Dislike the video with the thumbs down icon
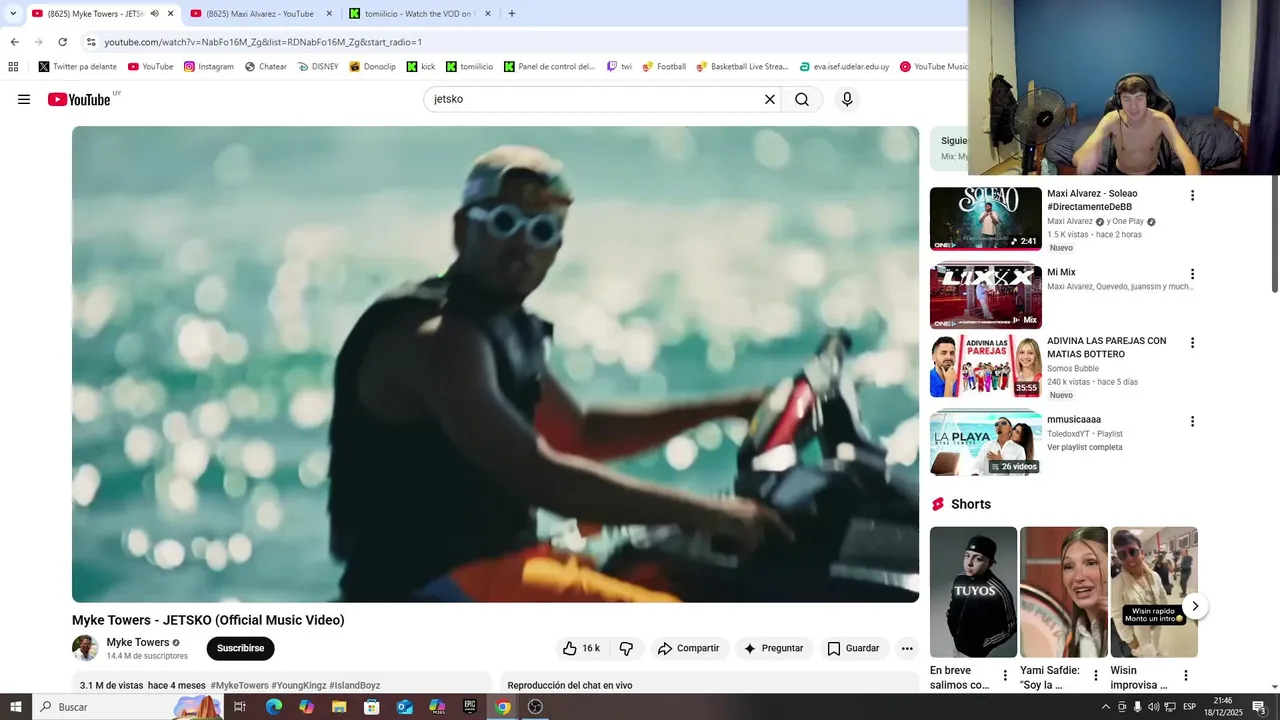 click(x=626, y=648)
